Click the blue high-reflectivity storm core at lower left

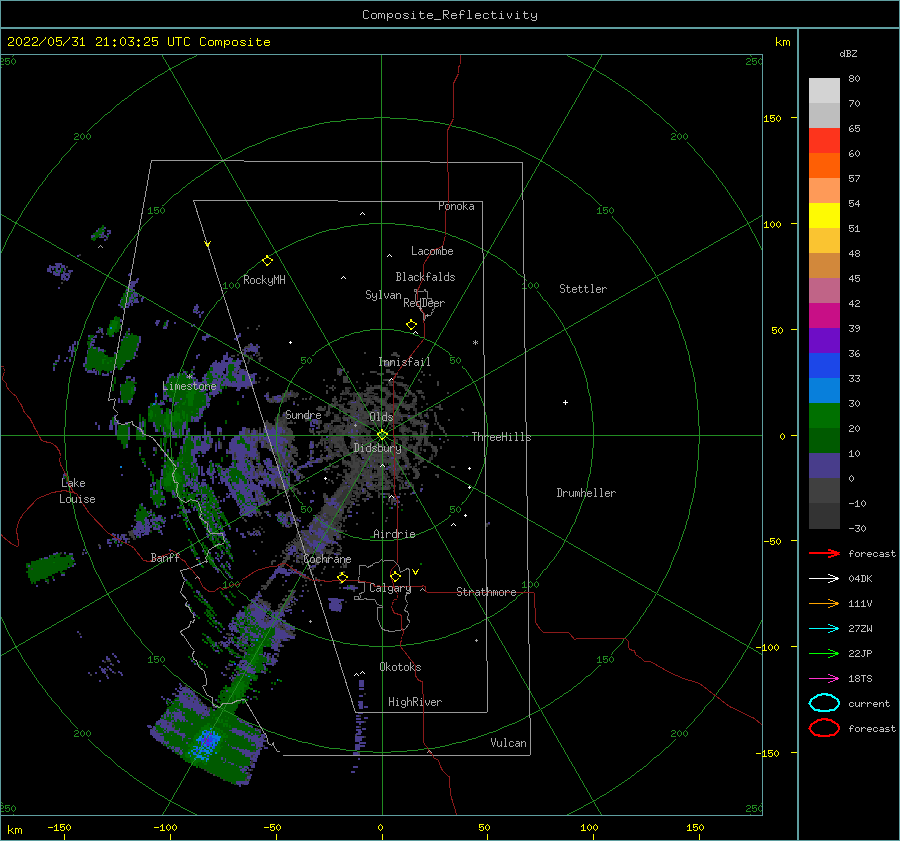tap(207, 742)
